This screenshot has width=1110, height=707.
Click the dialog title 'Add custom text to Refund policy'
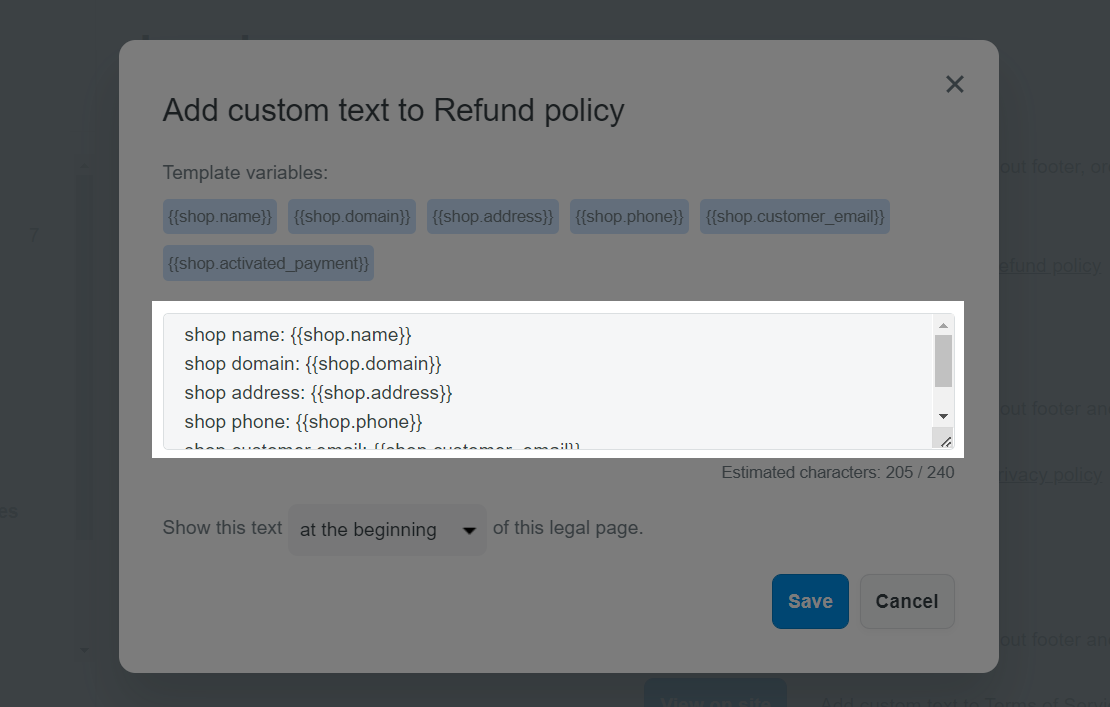394,110
